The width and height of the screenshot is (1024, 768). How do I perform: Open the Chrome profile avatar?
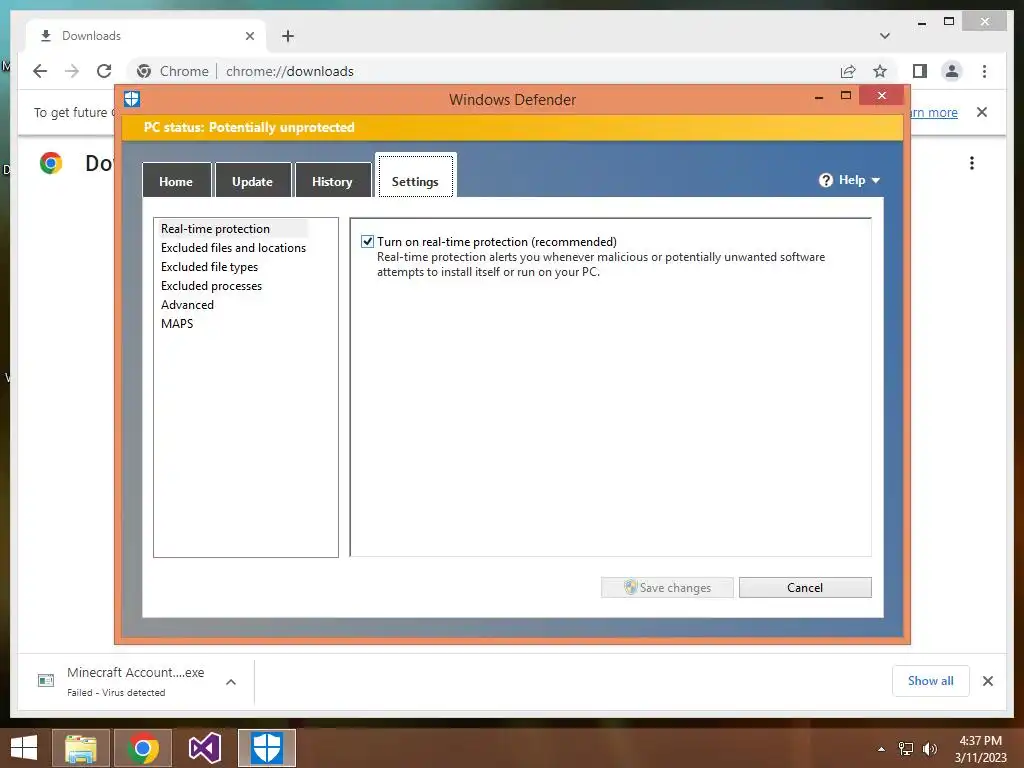[x=952, y=71]
